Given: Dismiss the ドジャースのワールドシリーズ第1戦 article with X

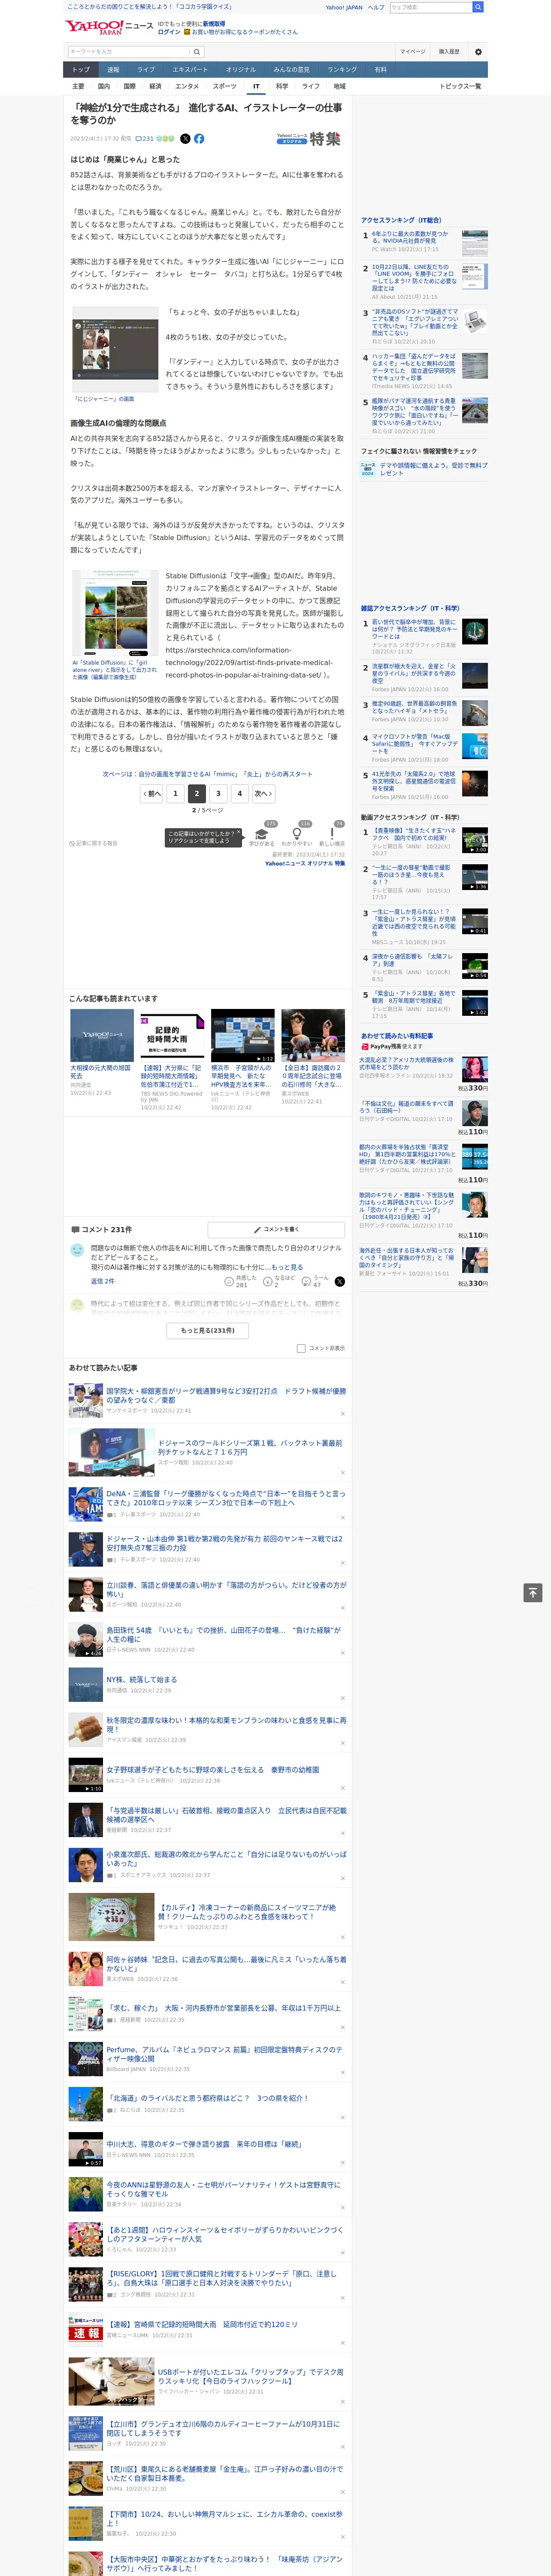Looking at the screenshot, I should (x=343, y=1472).
